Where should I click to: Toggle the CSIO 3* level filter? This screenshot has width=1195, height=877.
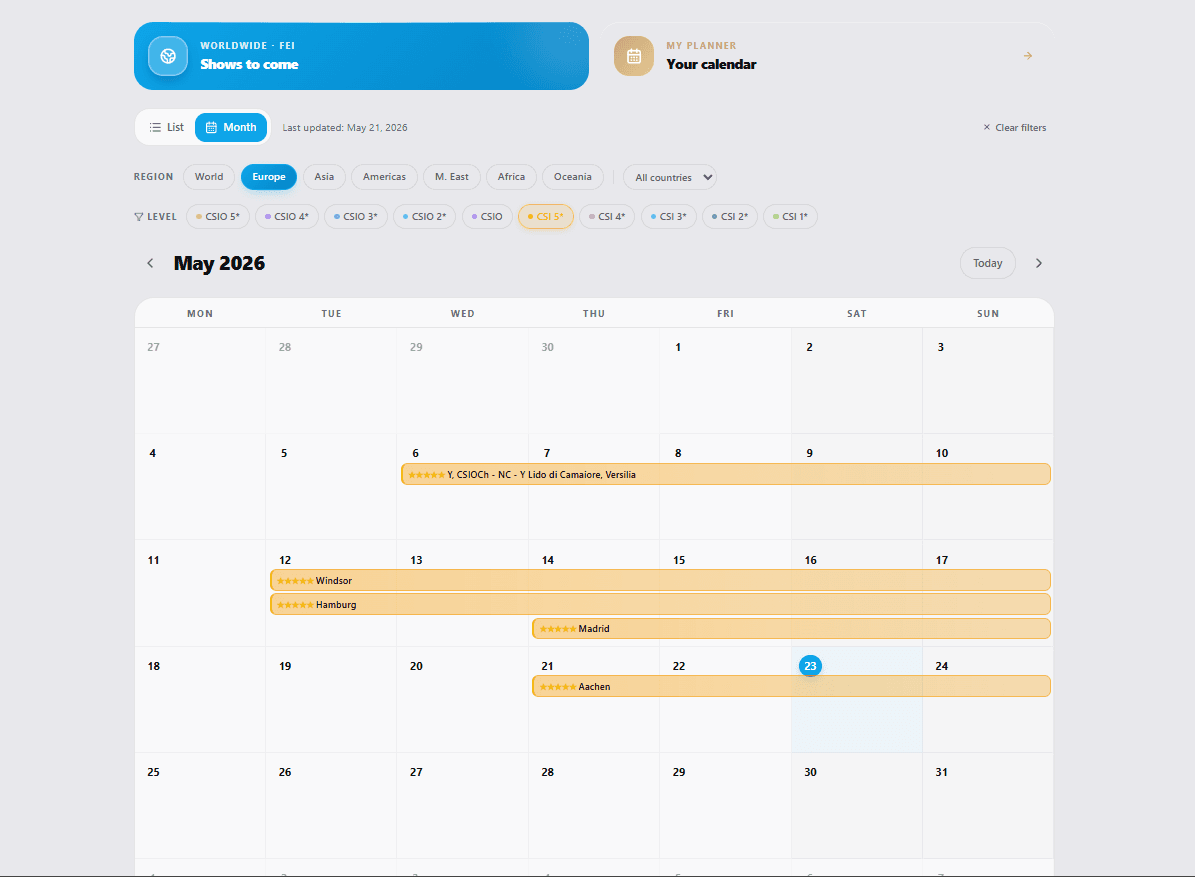pos(356,216)
